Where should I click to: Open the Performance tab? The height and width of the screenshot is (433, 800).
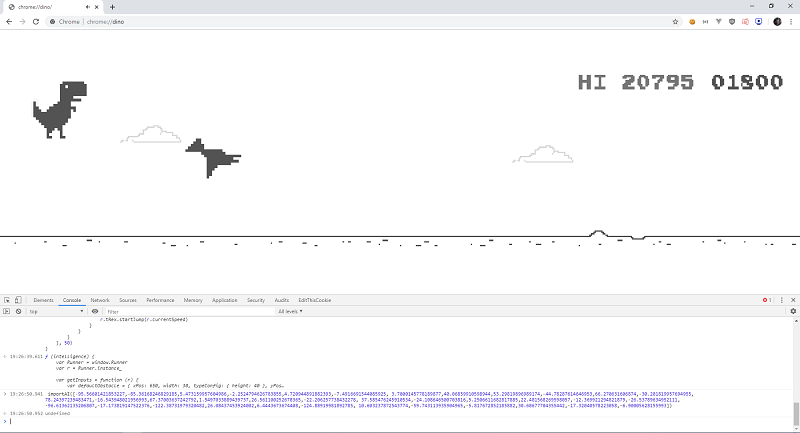pos(160,300)
